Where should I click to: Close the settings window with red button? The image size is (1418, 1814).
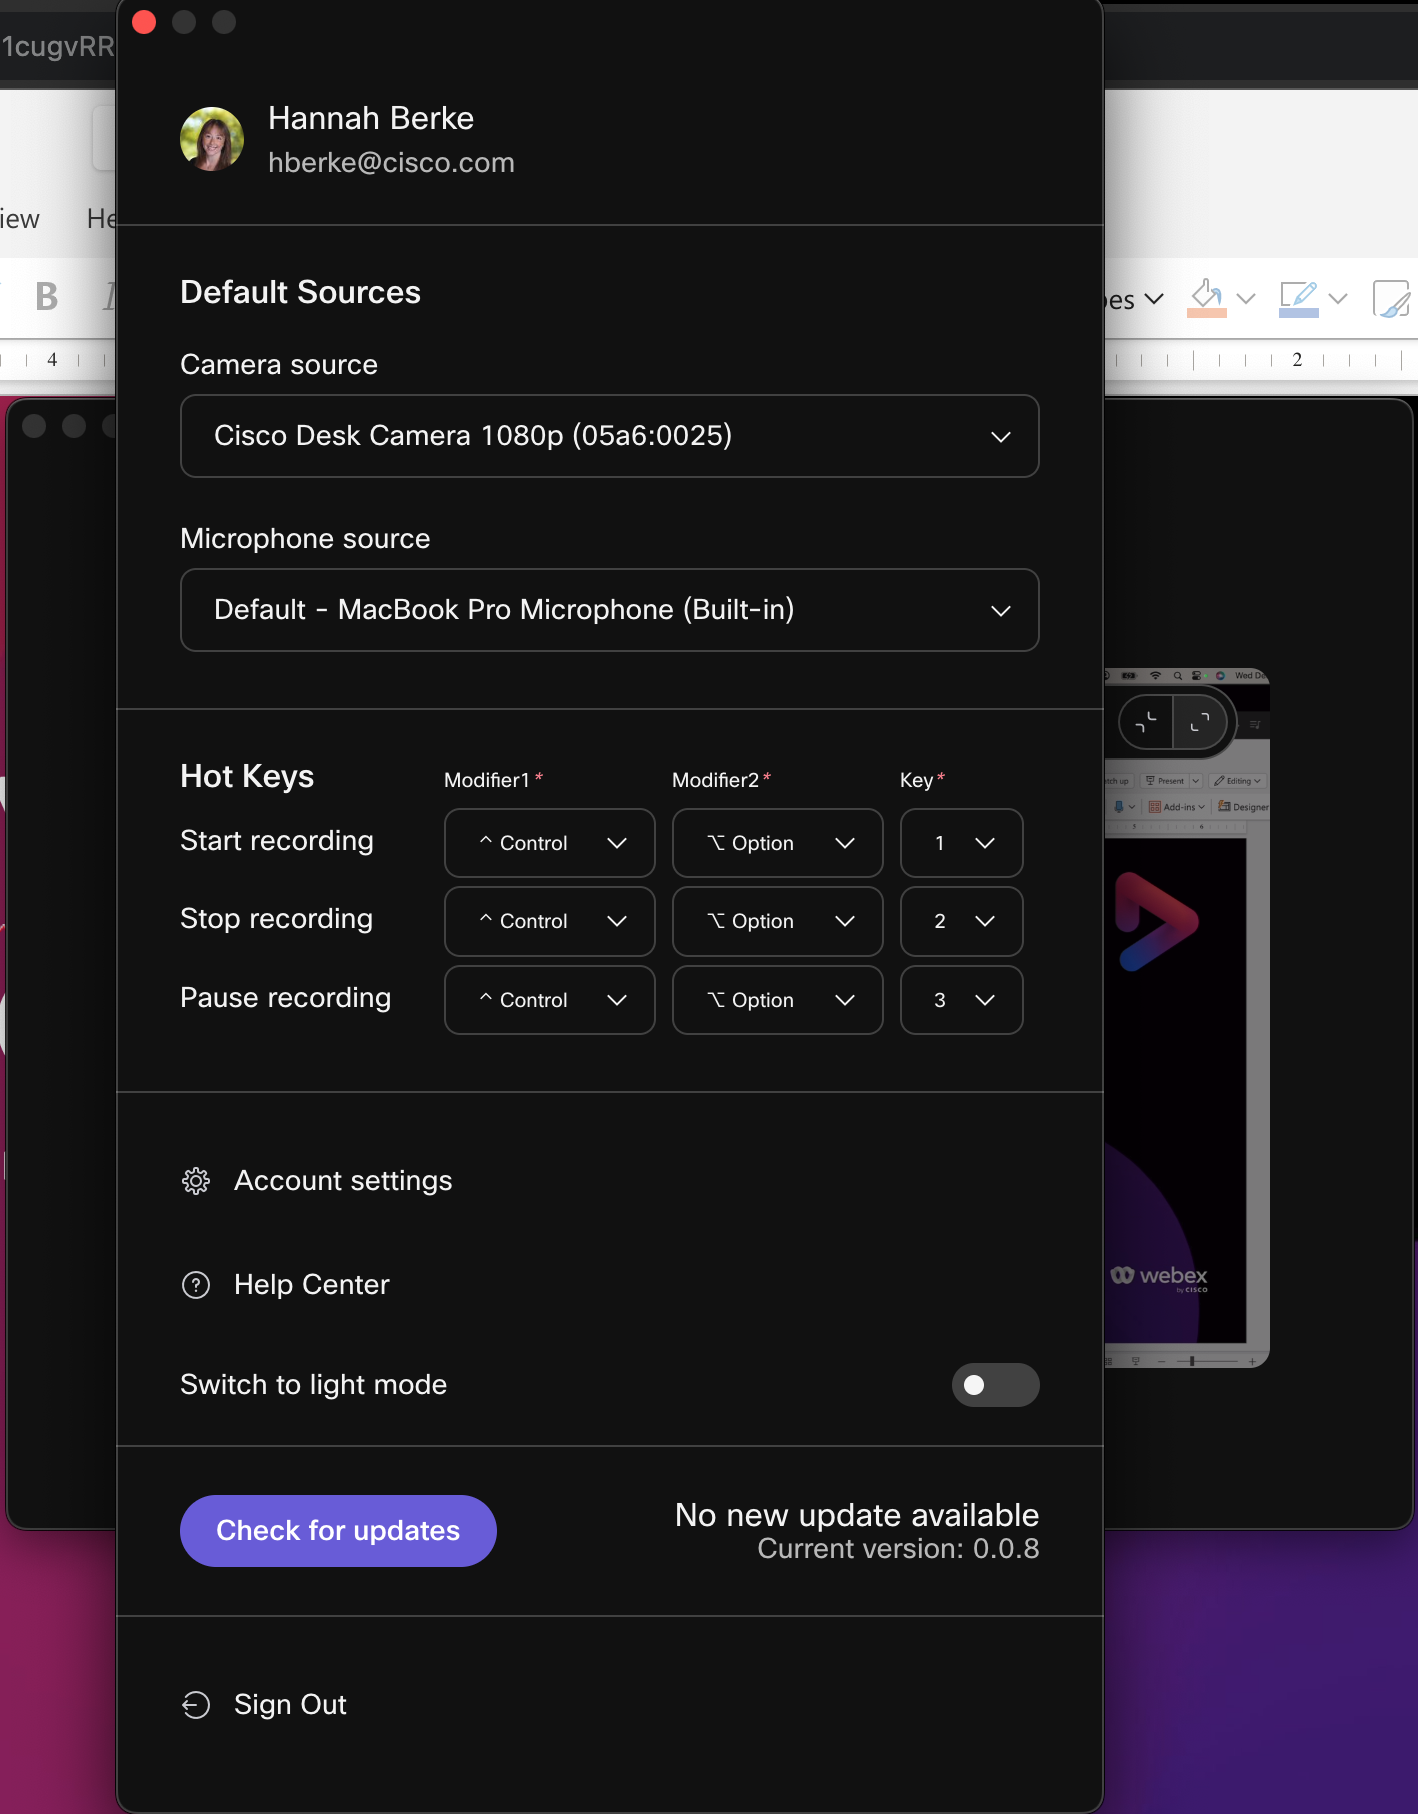pos(144,22)
